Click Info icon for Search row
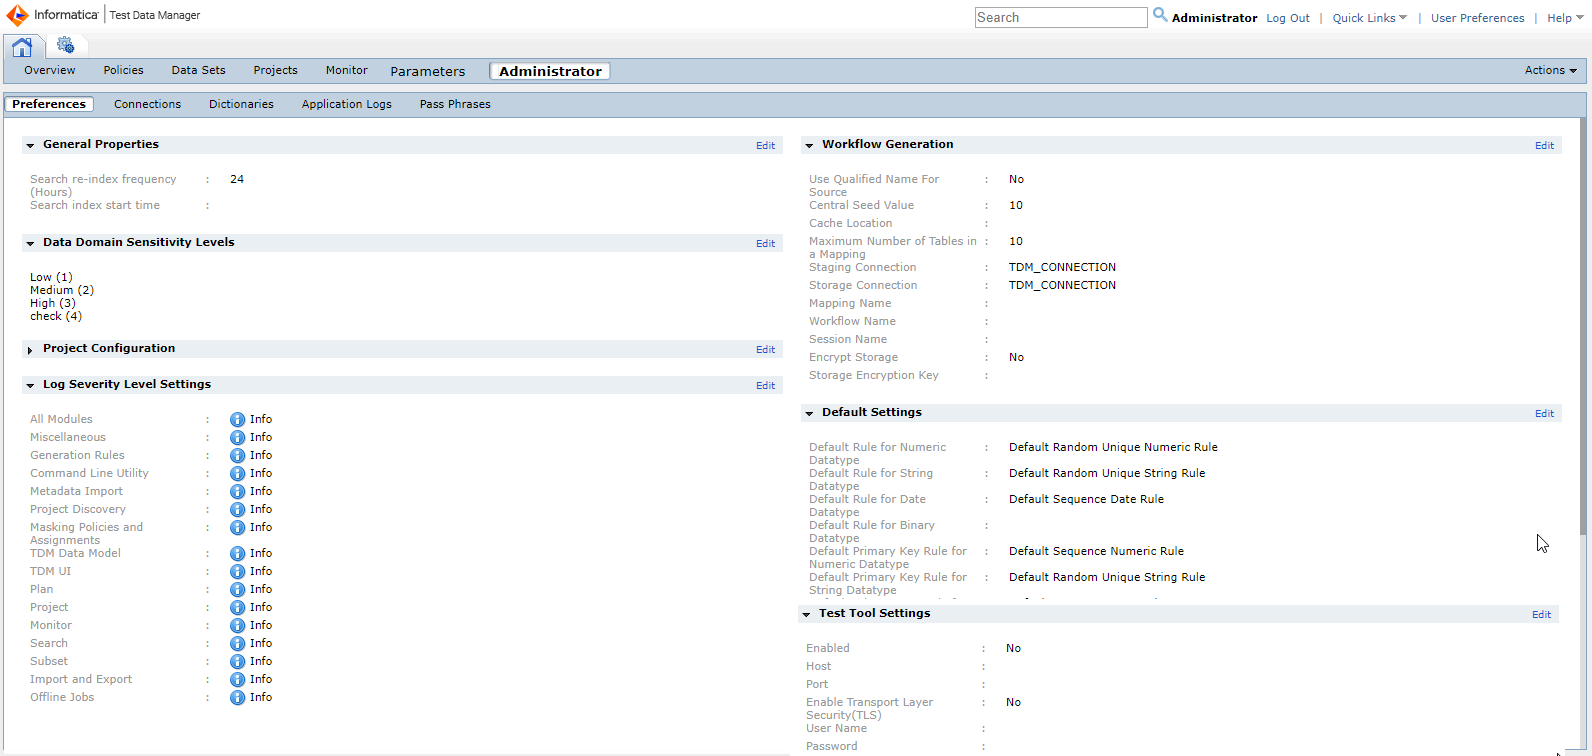 coord(237,644)
